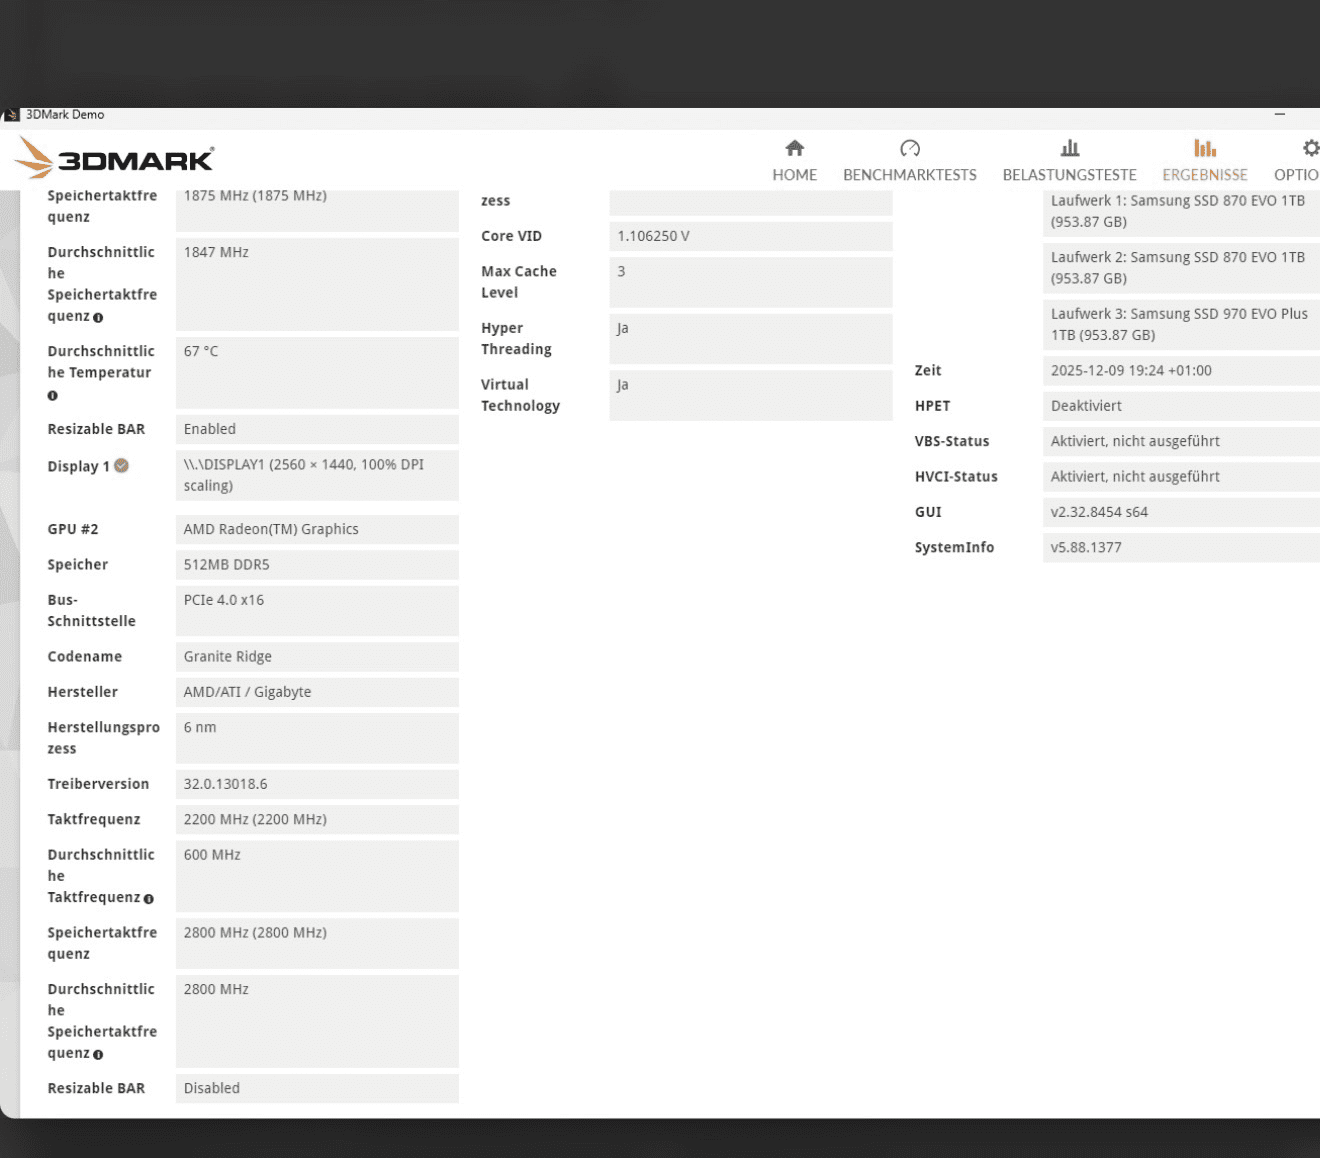Click the 'GPU #2' label

point(73,529)
